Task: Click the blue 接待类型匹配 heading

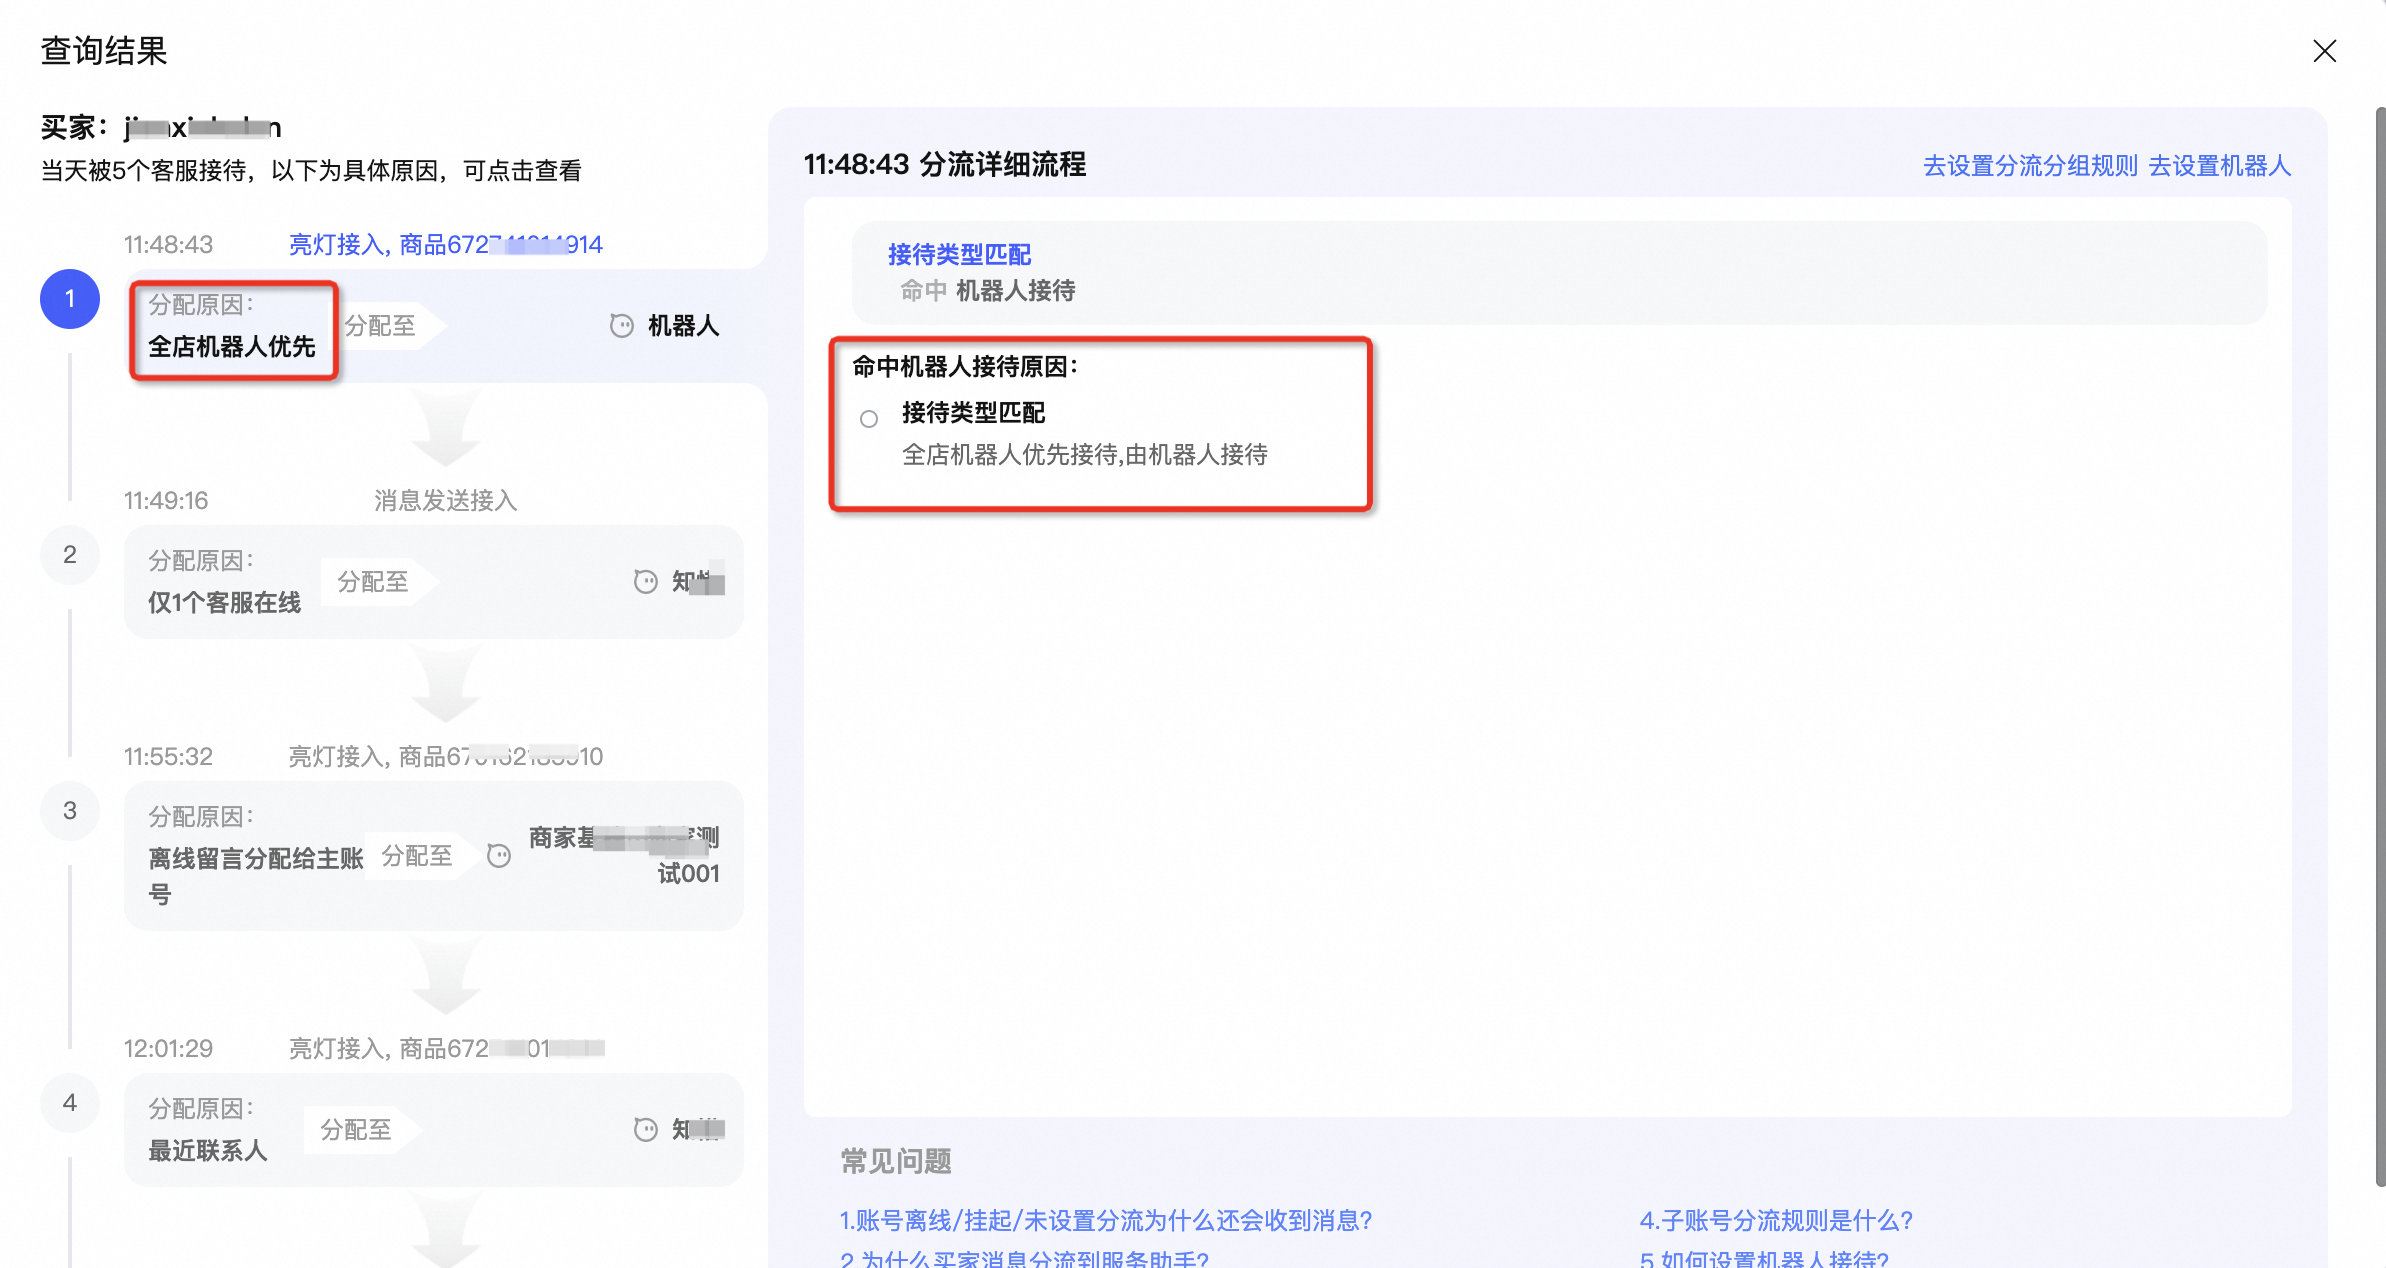Action: [959, 254]
